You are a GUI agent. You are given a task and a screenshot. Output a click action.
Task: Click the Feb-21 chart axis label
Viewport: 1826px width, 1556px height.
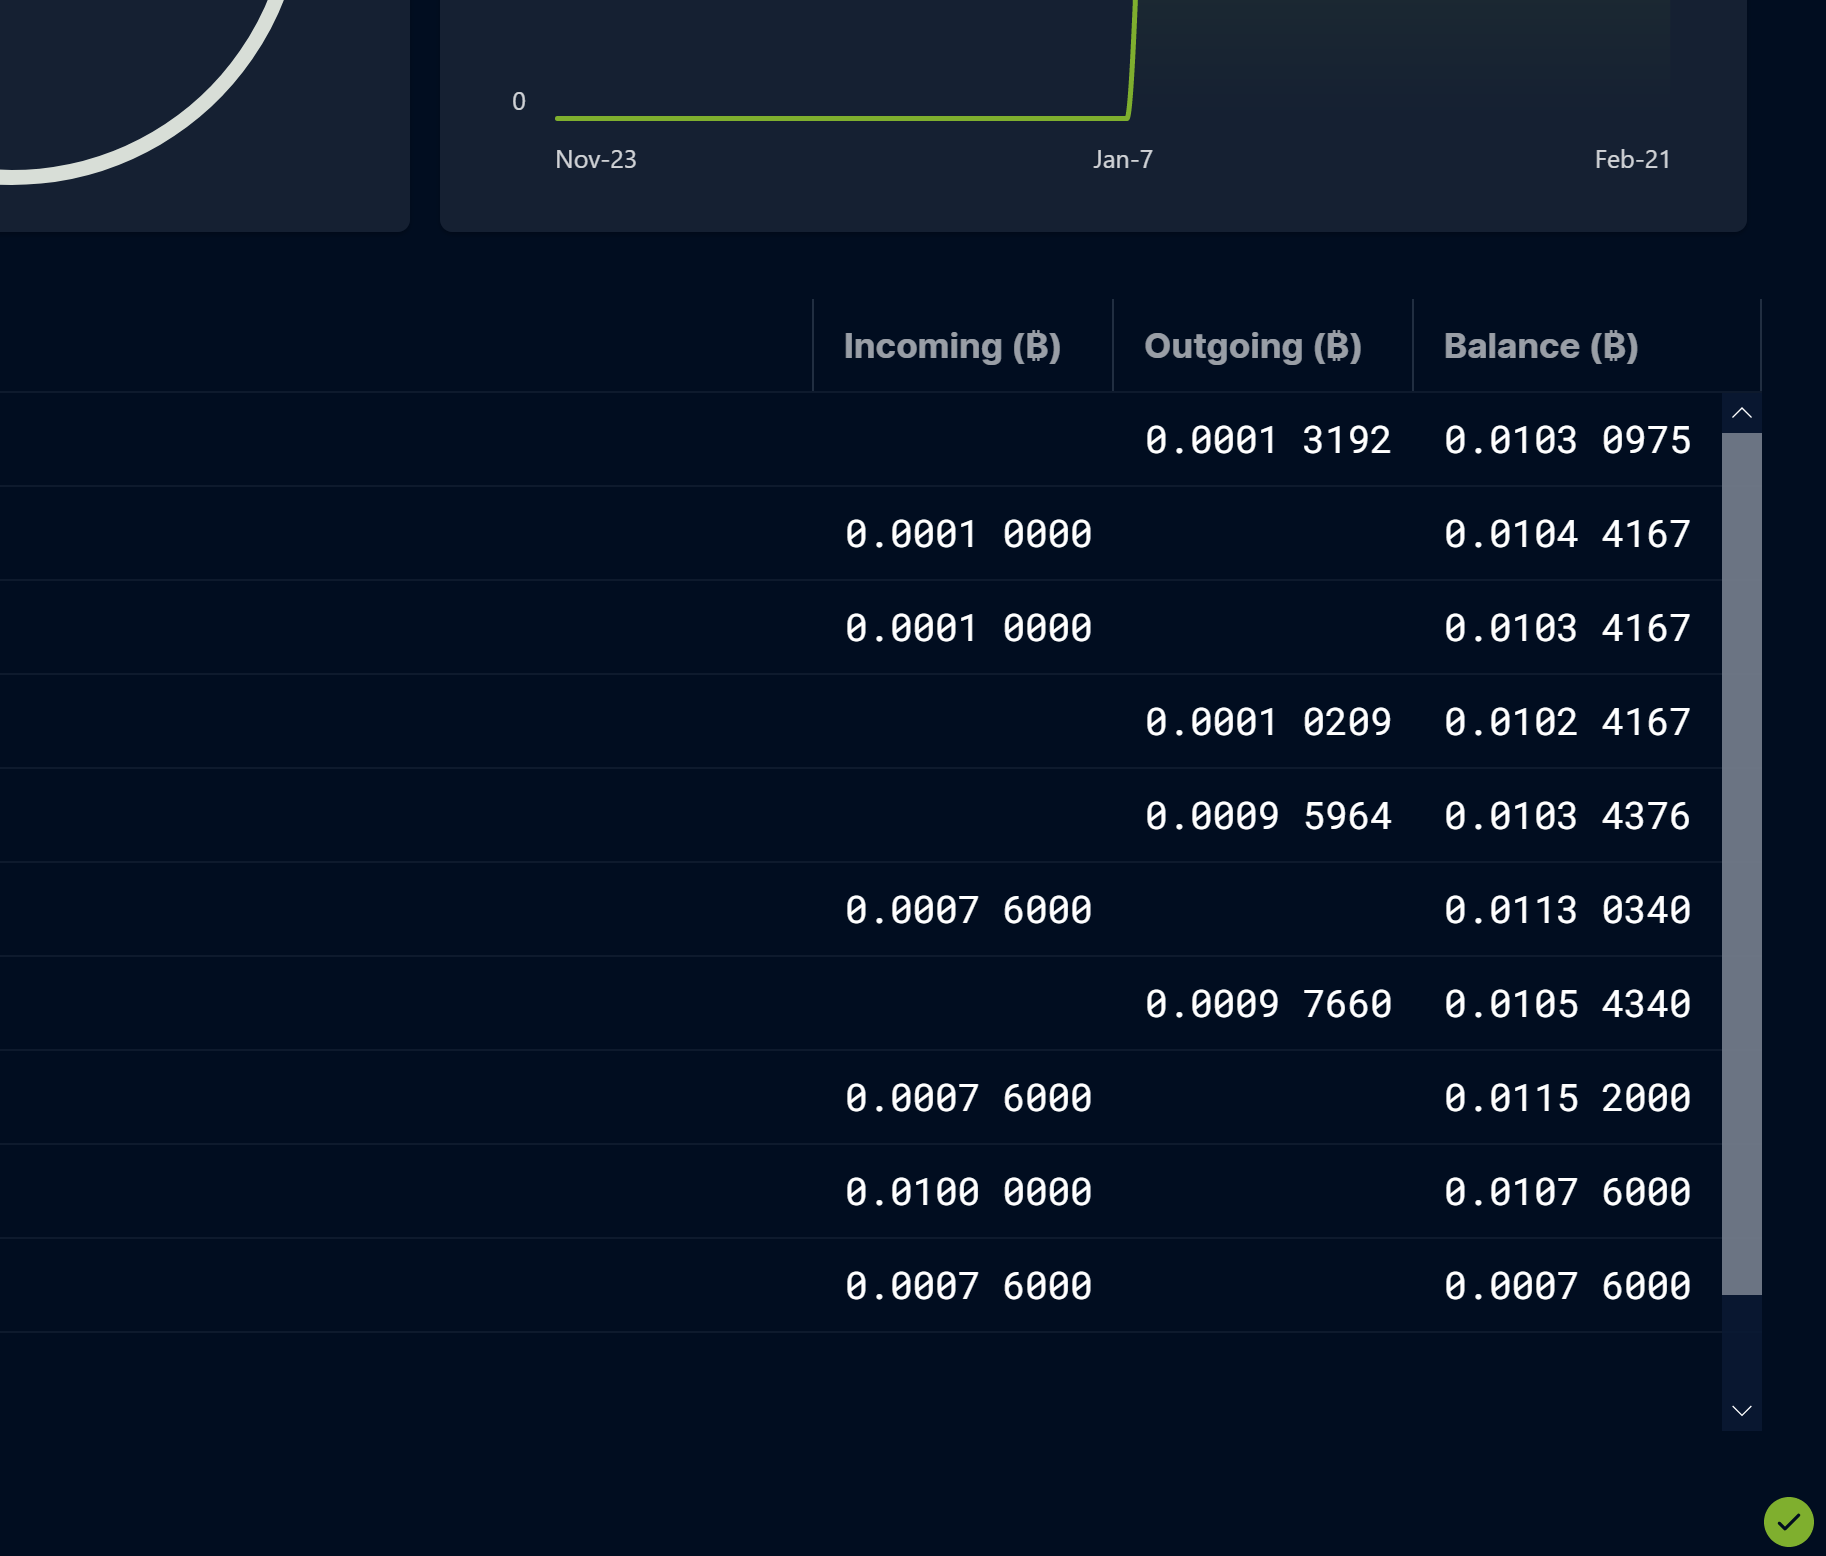(1632, 159)
